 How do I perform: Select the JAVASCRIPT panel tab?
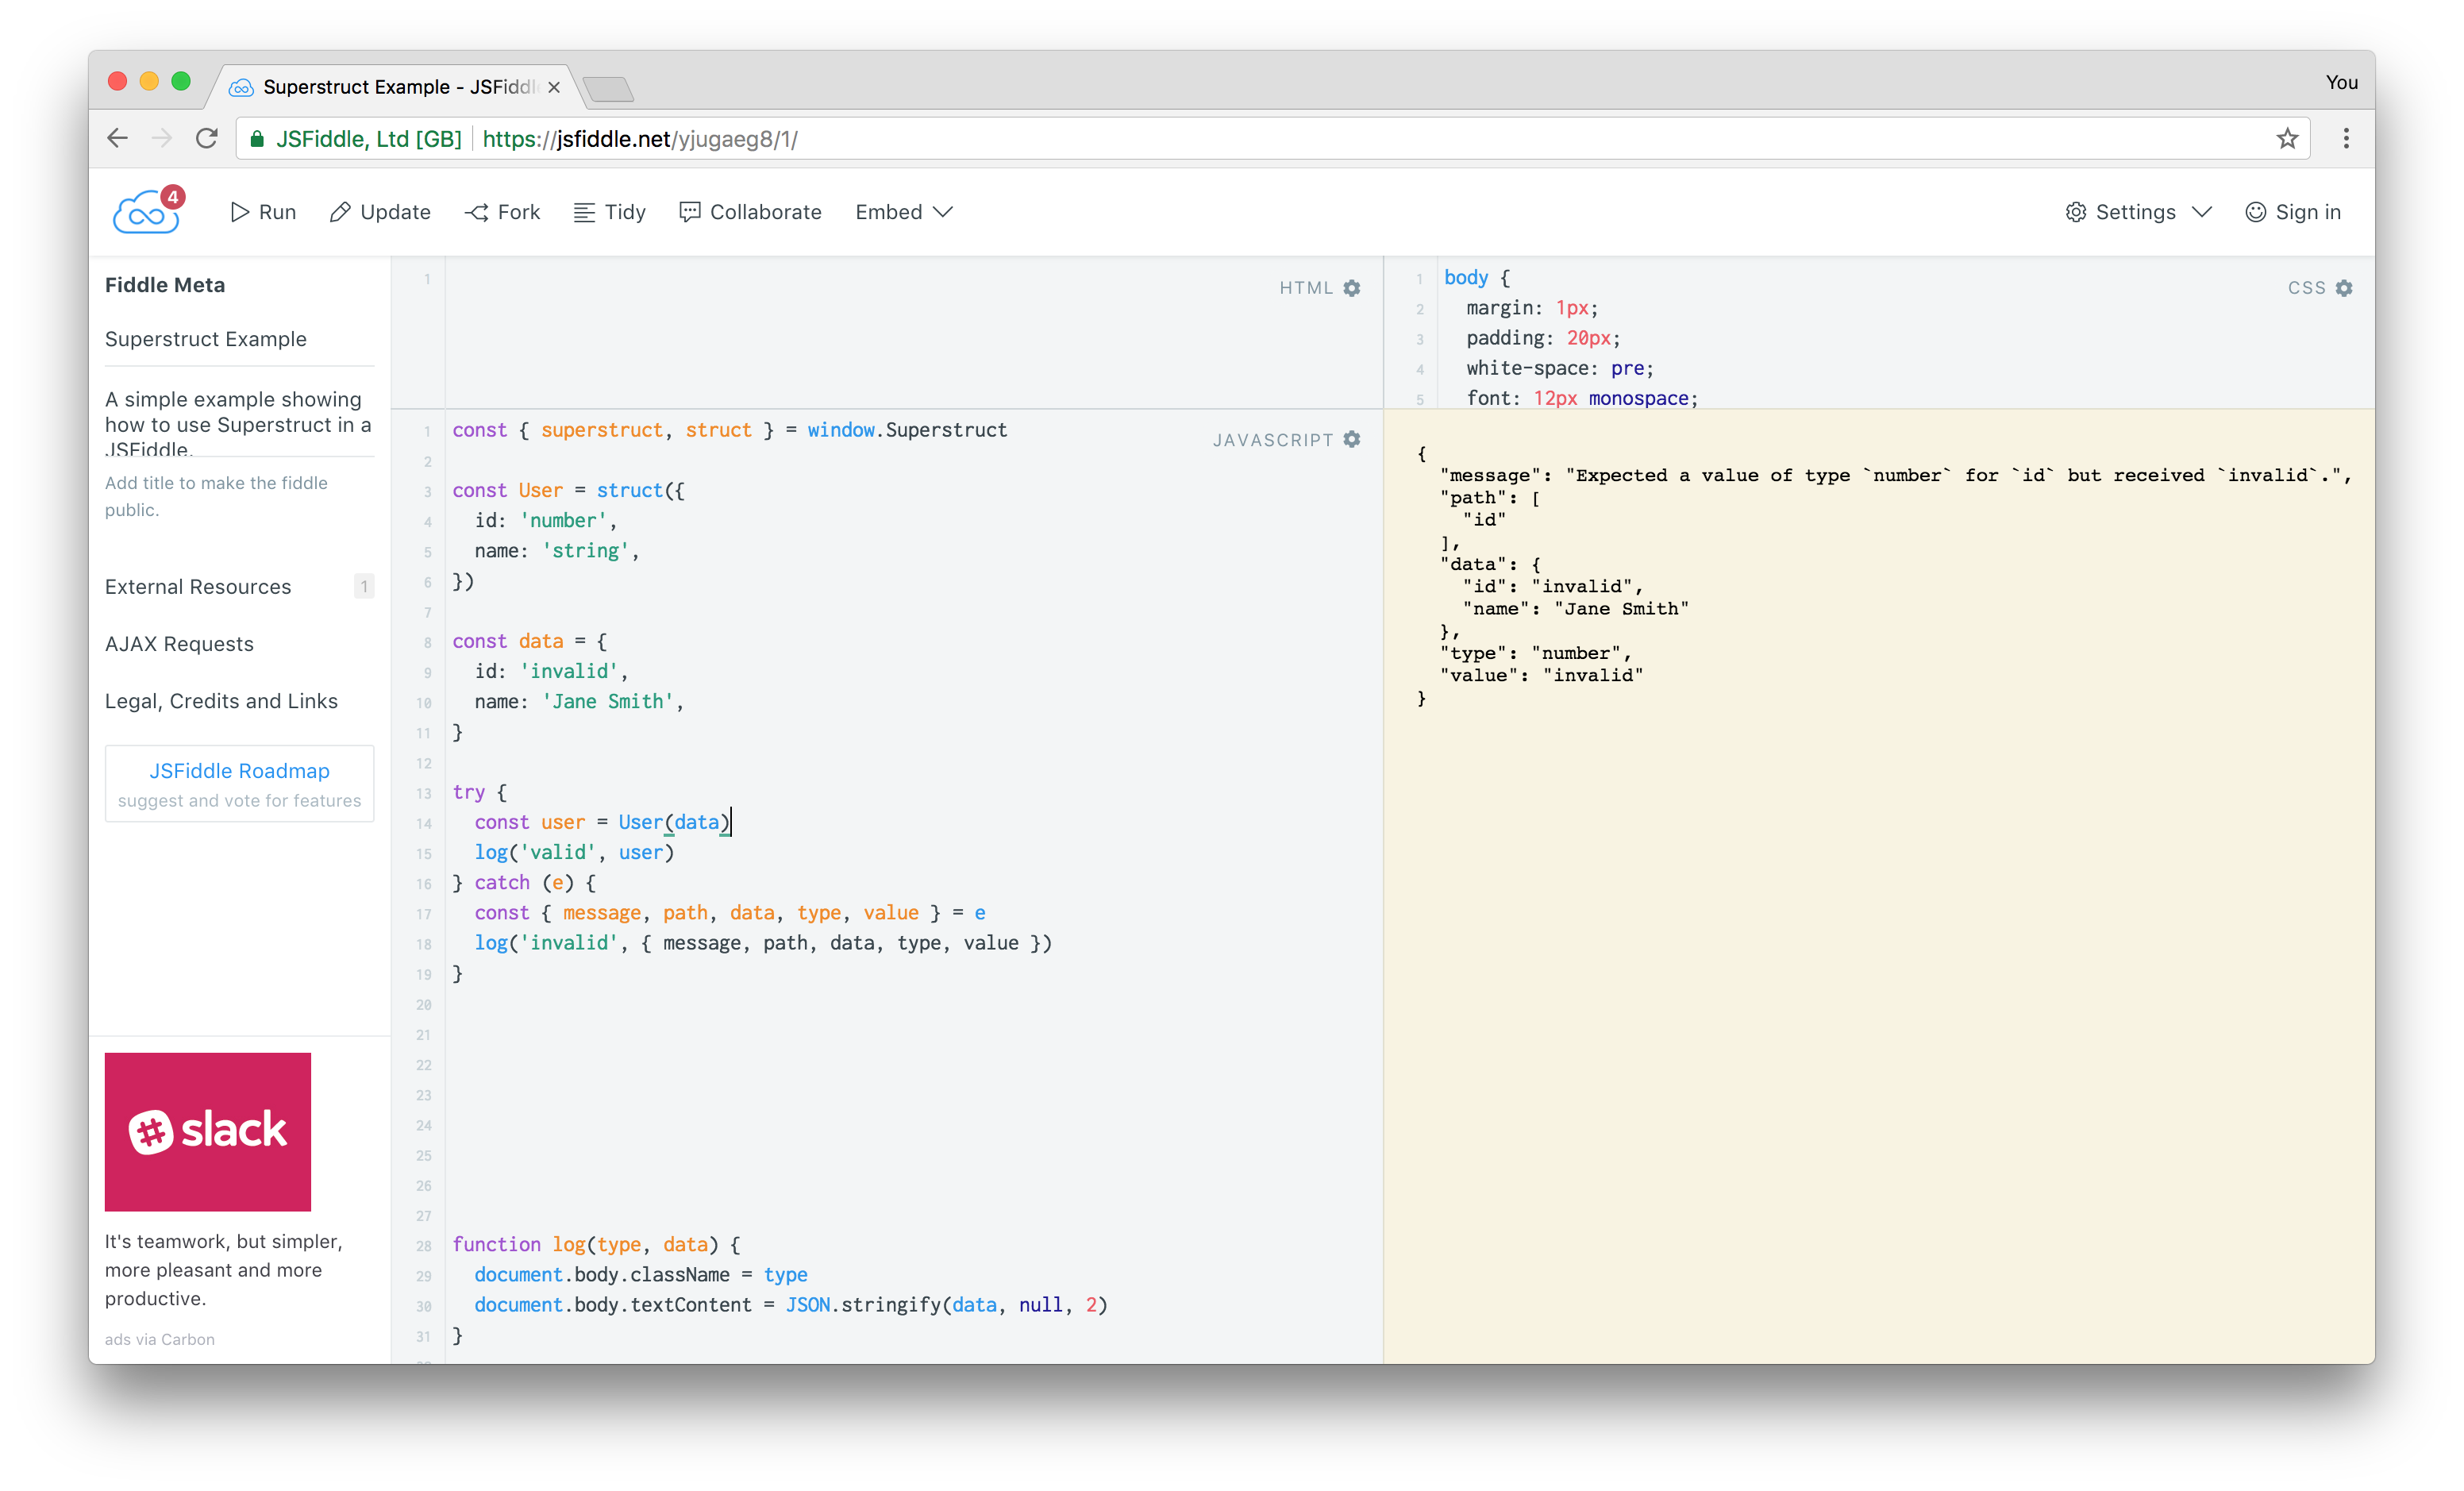(1272, 437)
